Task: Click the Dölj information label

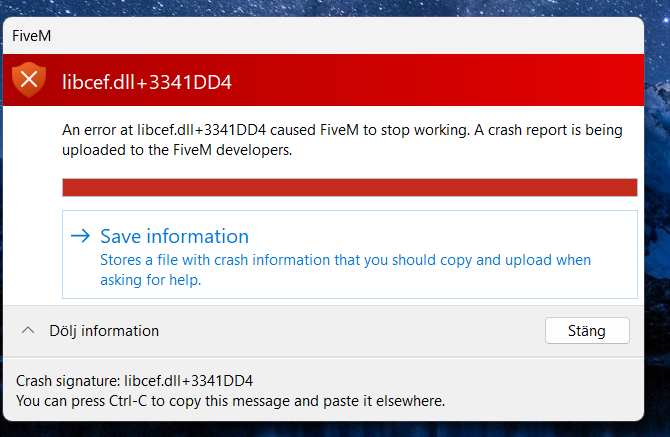Action: coord(104,330)
